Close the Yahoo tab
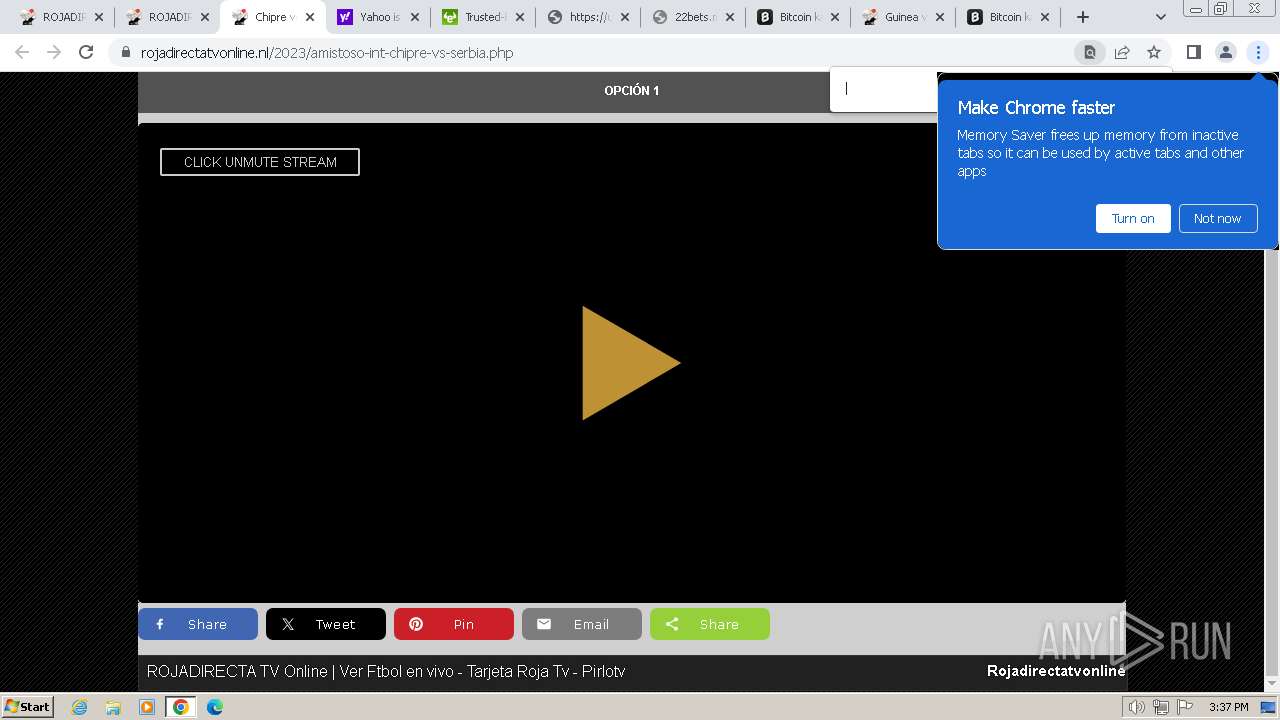This screenshot has height=720, width=1280. [415, 17]
